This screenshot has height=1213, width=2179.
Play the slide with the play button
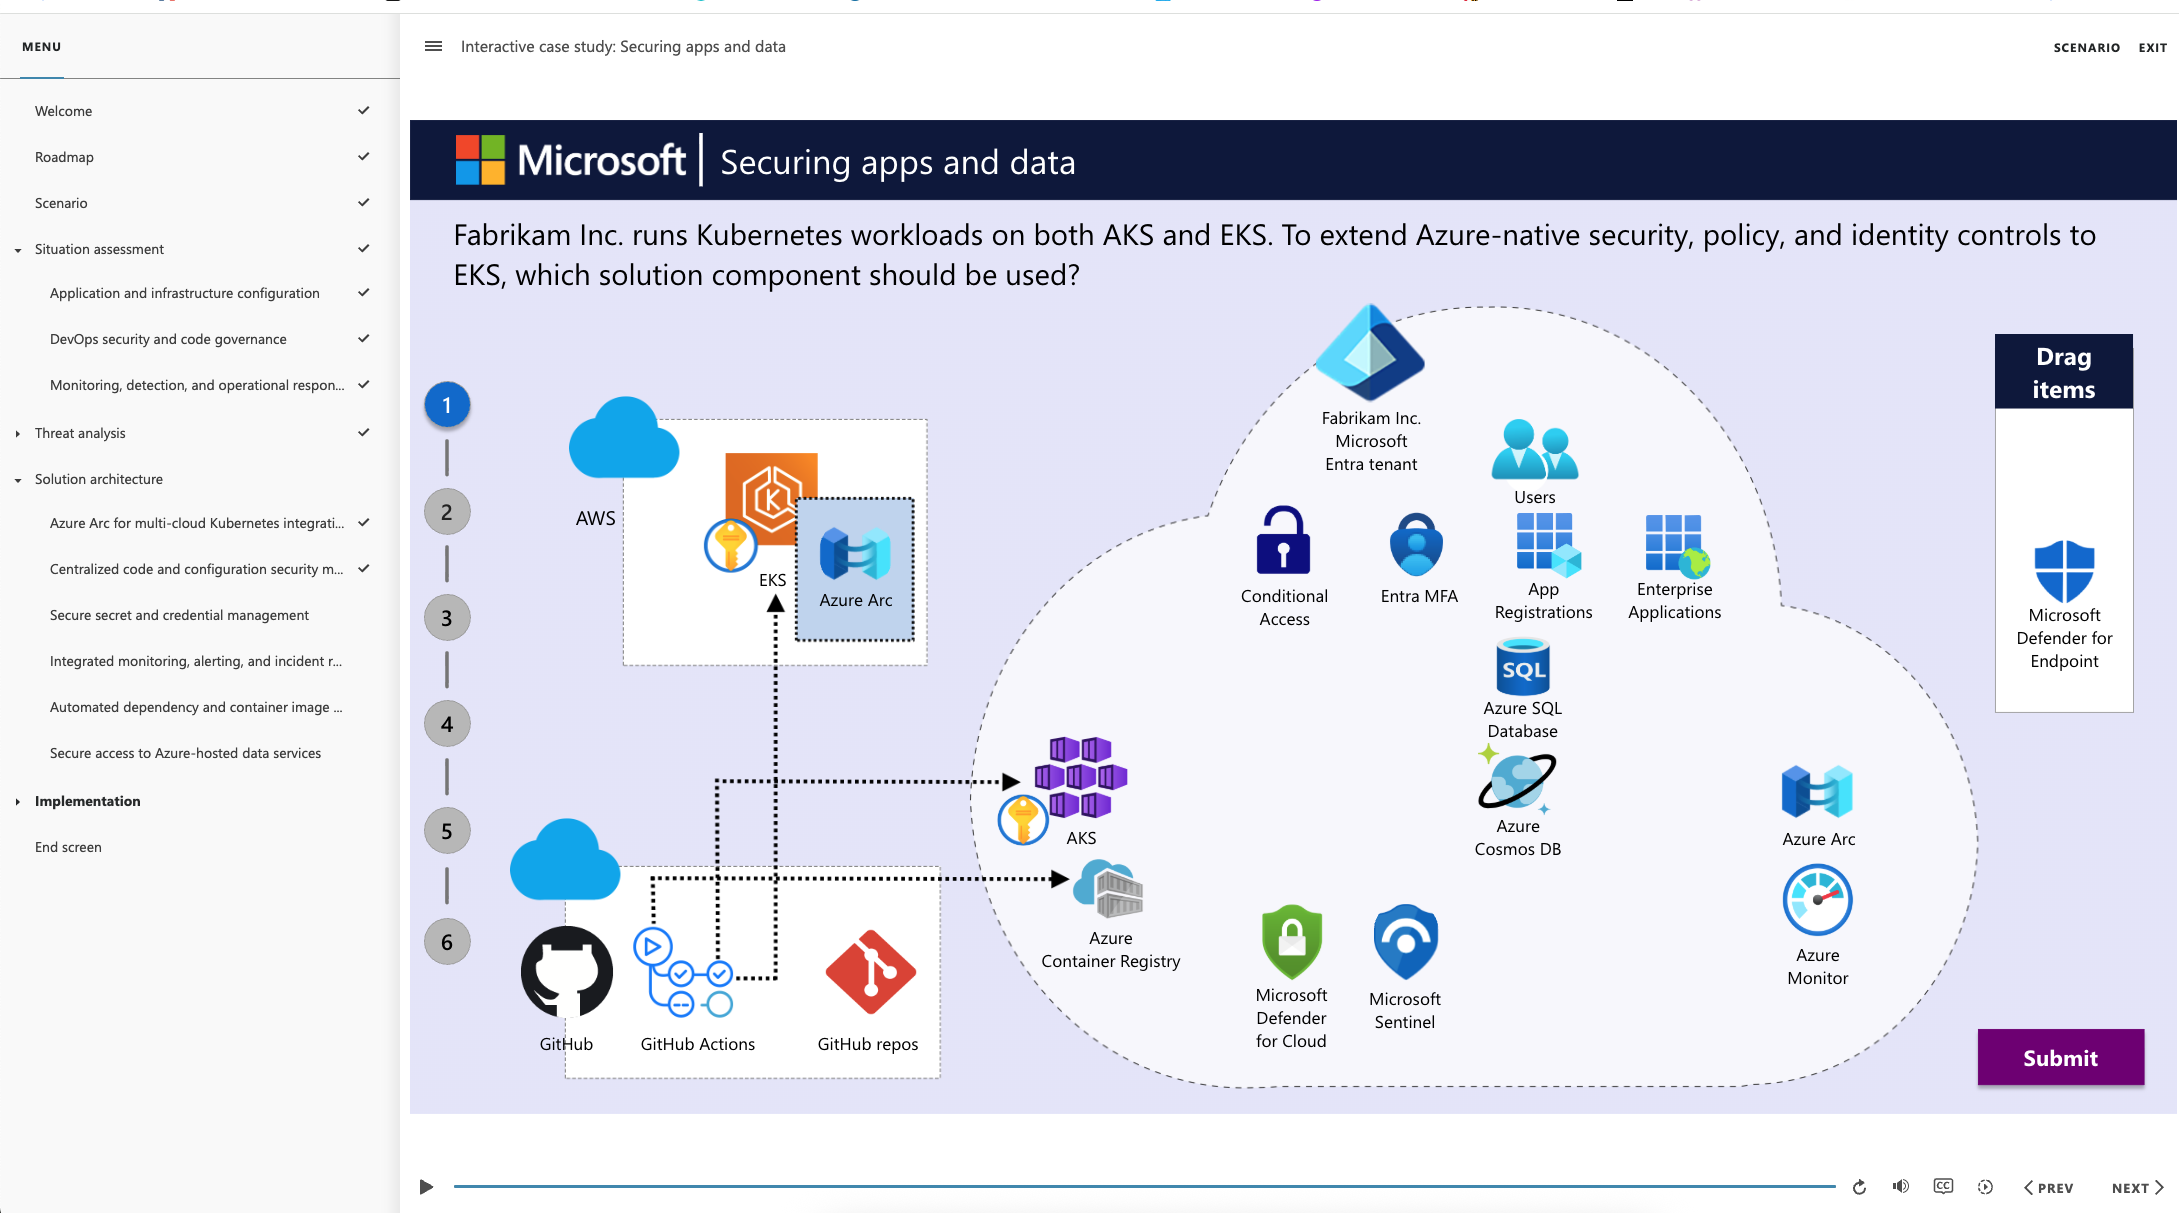pyautogui.click(x=426, y=1187)
